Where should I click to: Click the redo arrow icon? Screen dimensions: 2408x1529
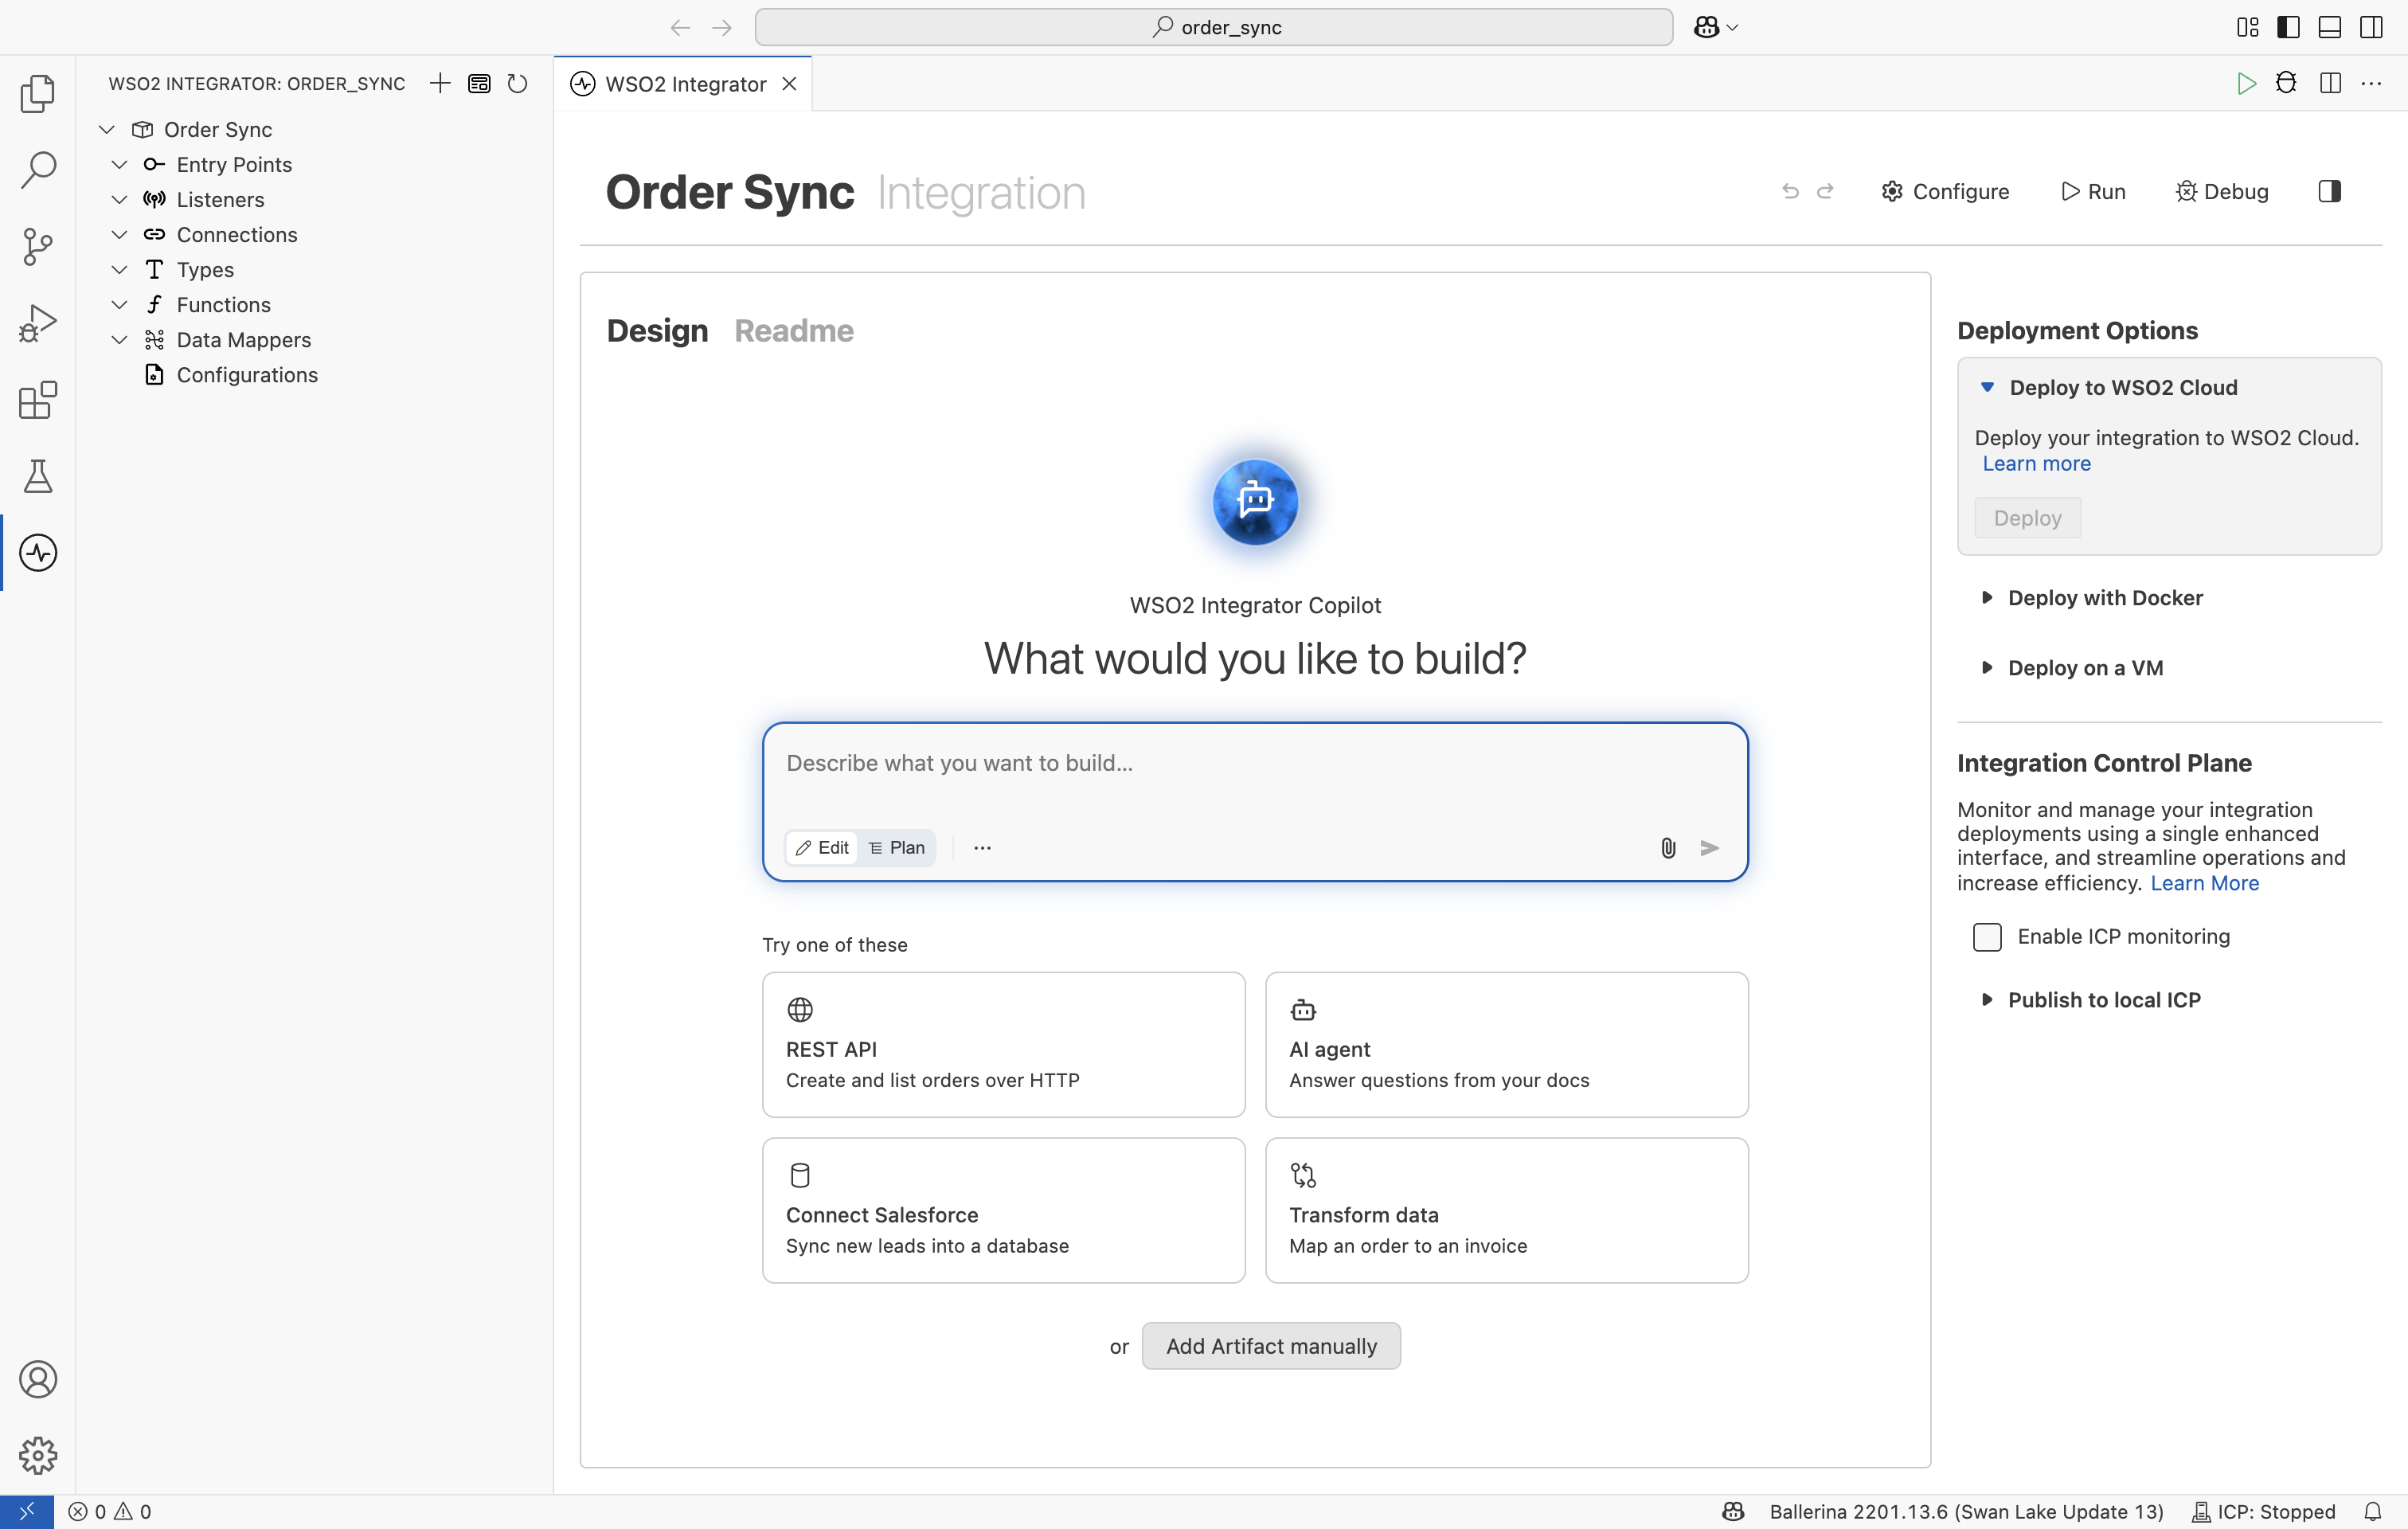click(1825, 191)
